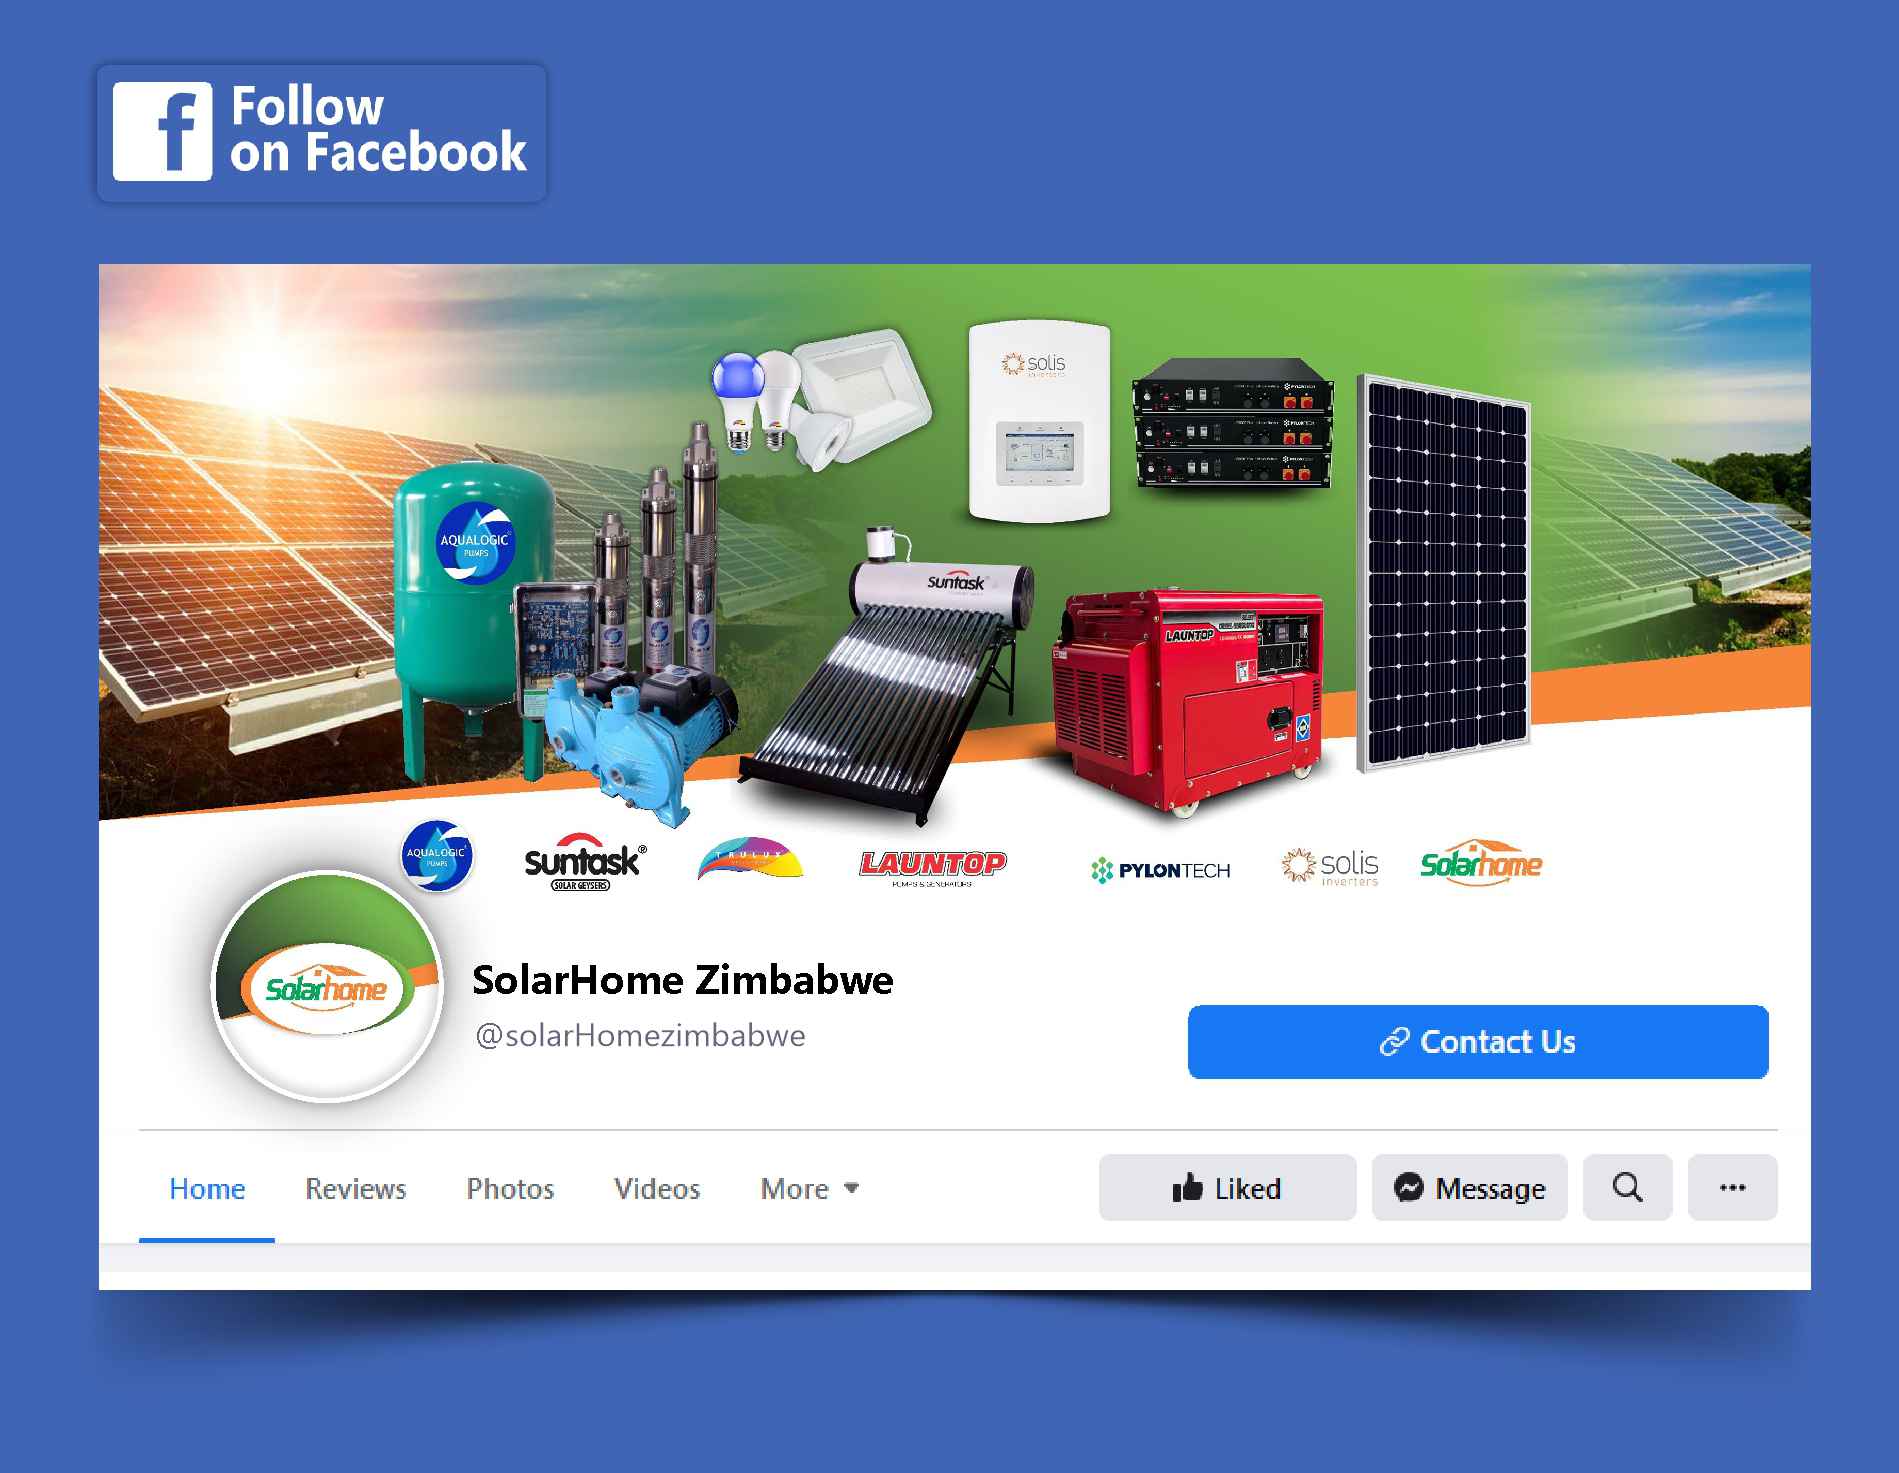Viewport: 1899px width, 1473px height.
Task: Click the Facebook logo icon
Action: (162, 132)
